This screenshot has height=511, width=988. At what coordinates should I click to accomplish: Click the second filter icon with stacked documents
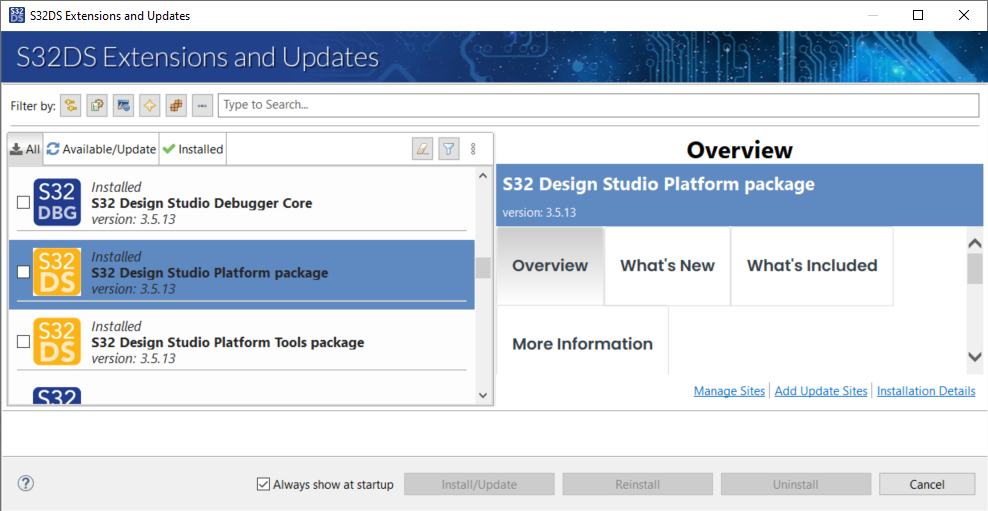pos(97,106)
